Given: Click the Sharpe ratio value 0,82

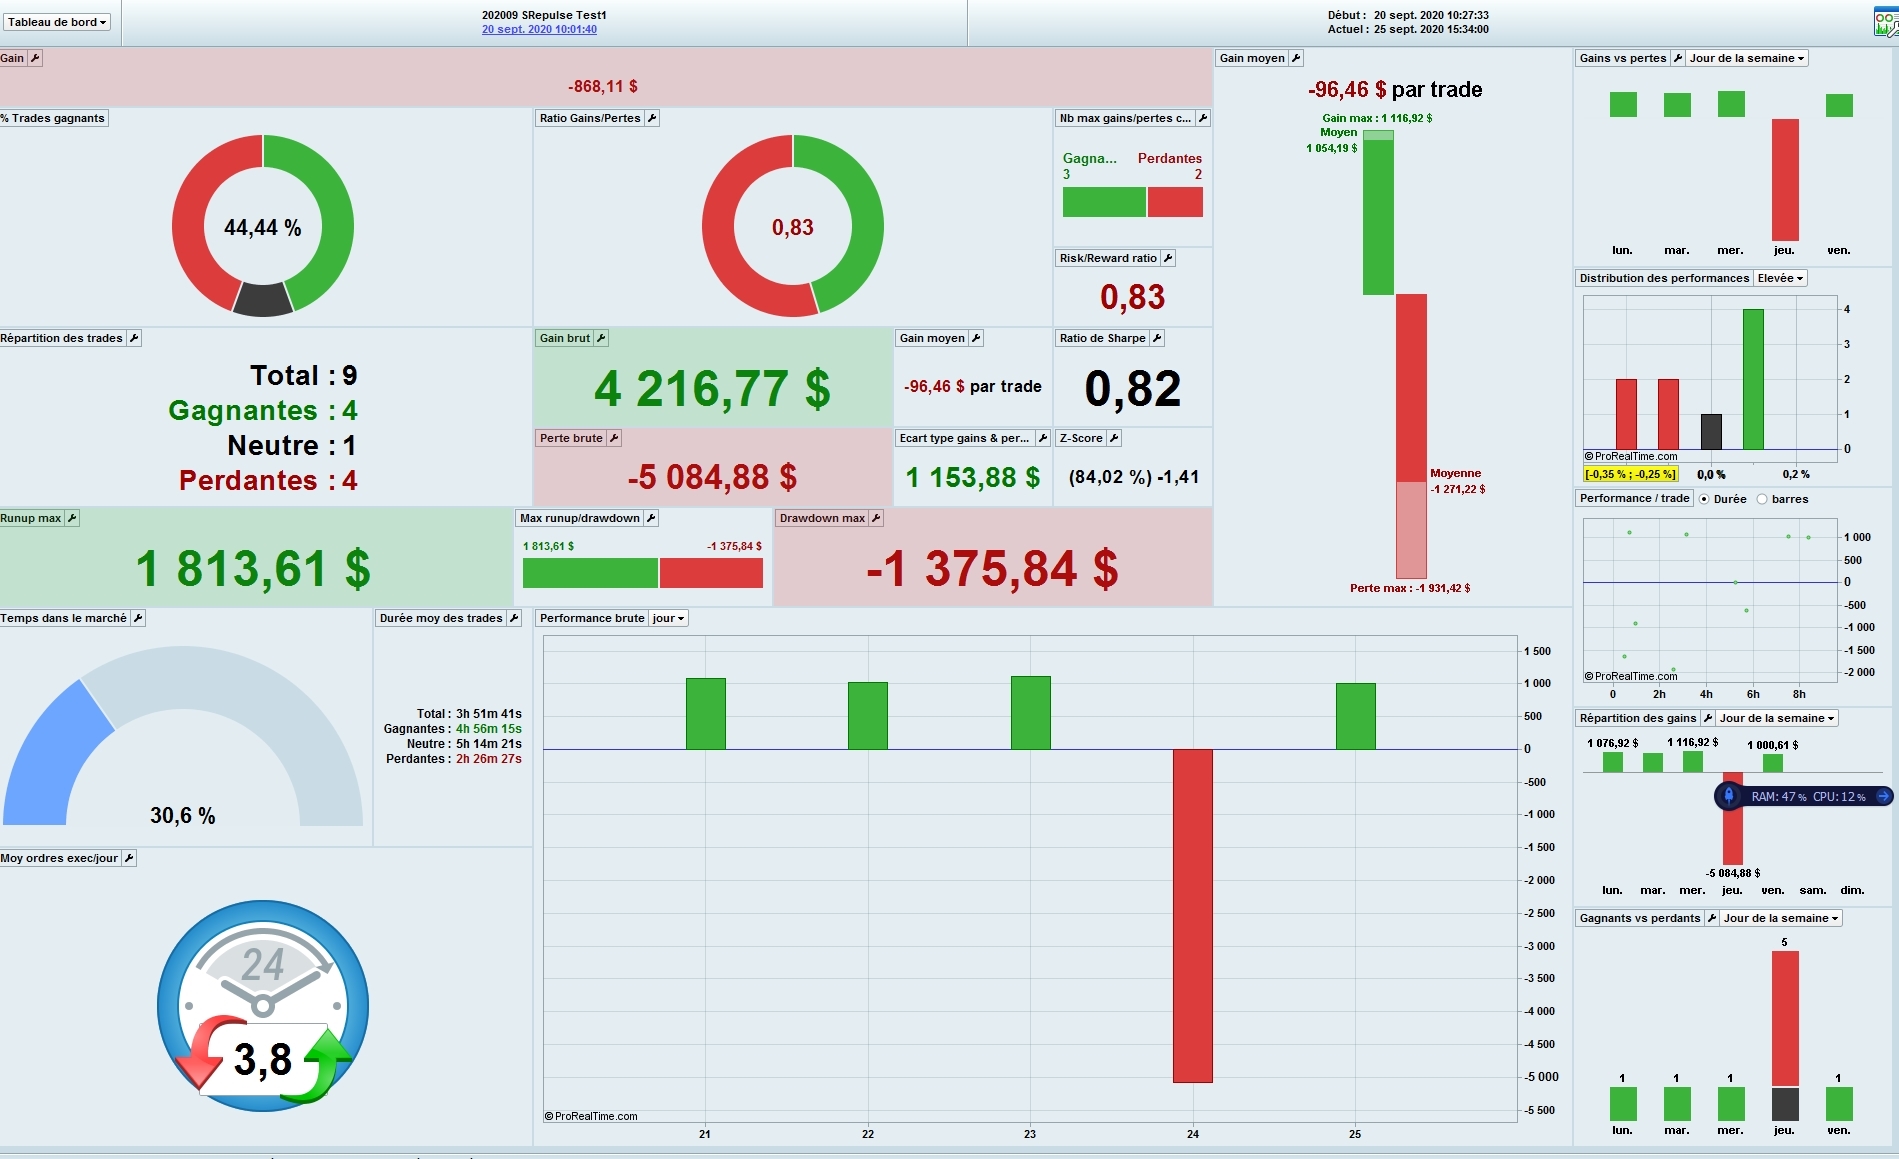Looking at the screenshot, I should pos(1133,389).
